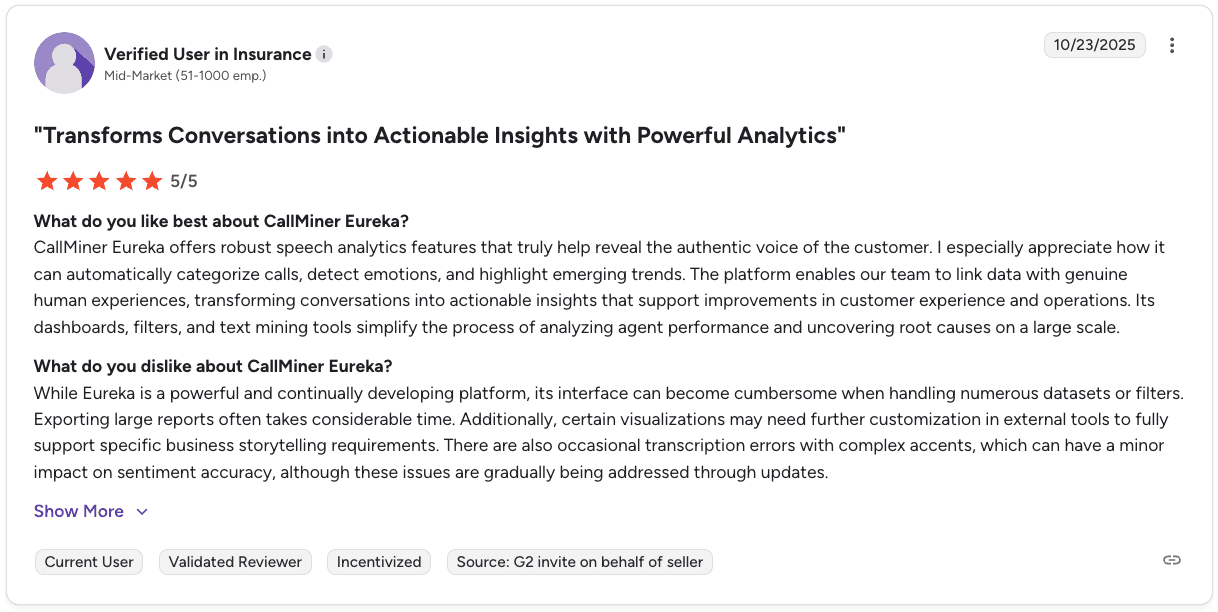
Task: Click the 10/23/2025 date badge
Action: pyautogui.click(x=1095, y=45)
